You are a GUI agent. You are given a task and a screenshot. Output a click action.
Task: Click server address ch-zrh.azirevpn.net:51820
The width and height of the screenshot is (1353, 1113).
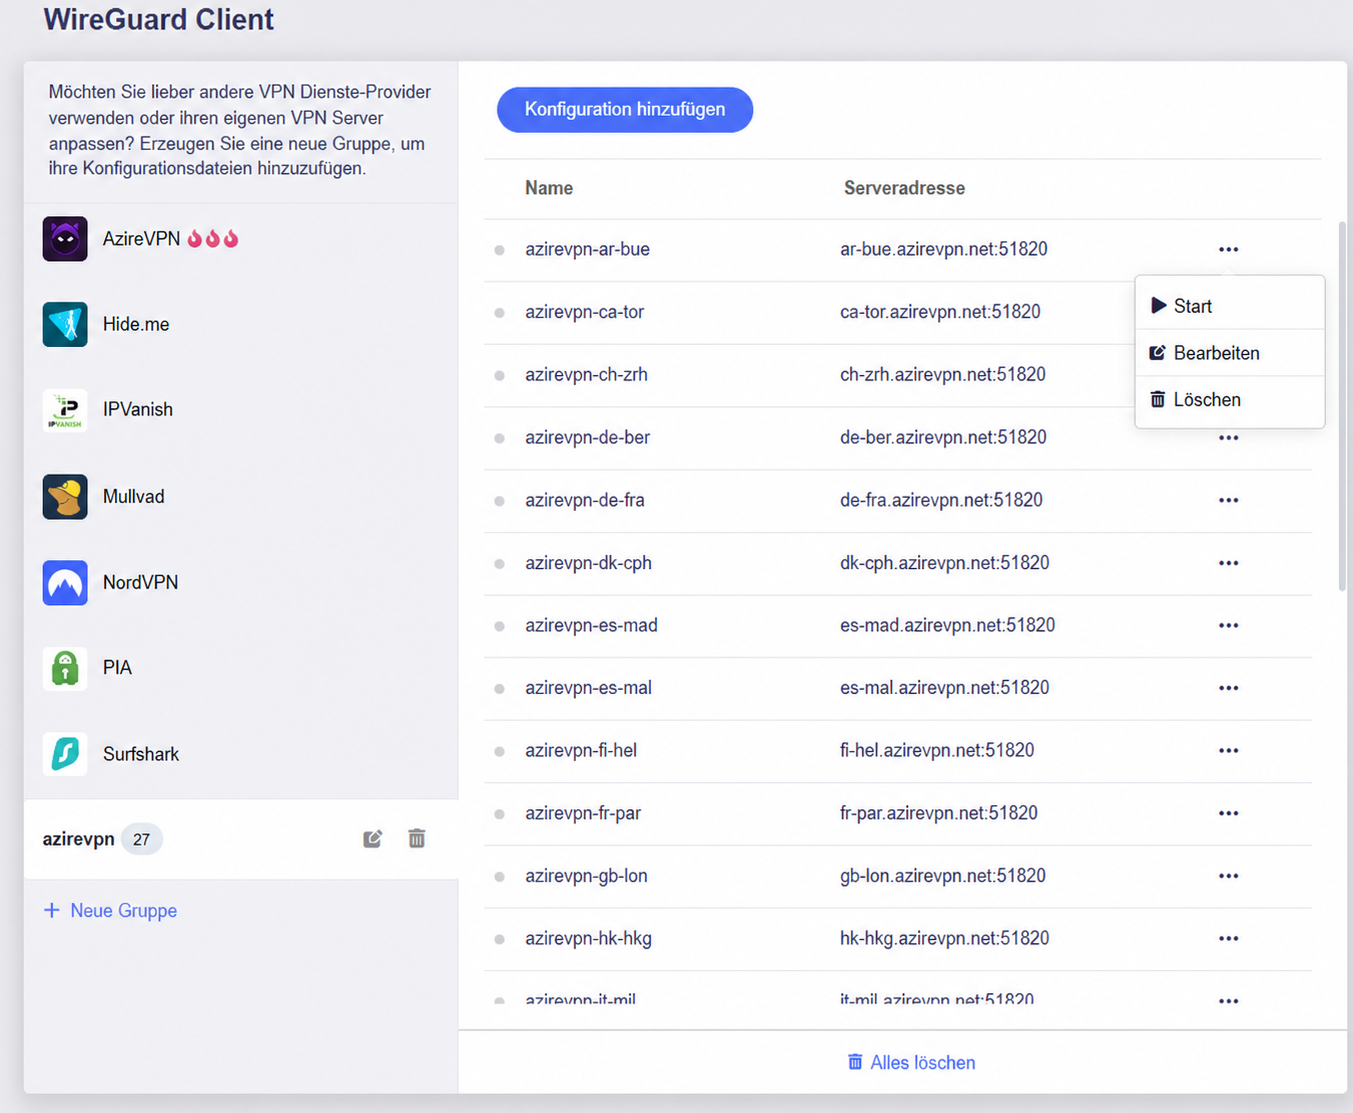coord(943,375)
